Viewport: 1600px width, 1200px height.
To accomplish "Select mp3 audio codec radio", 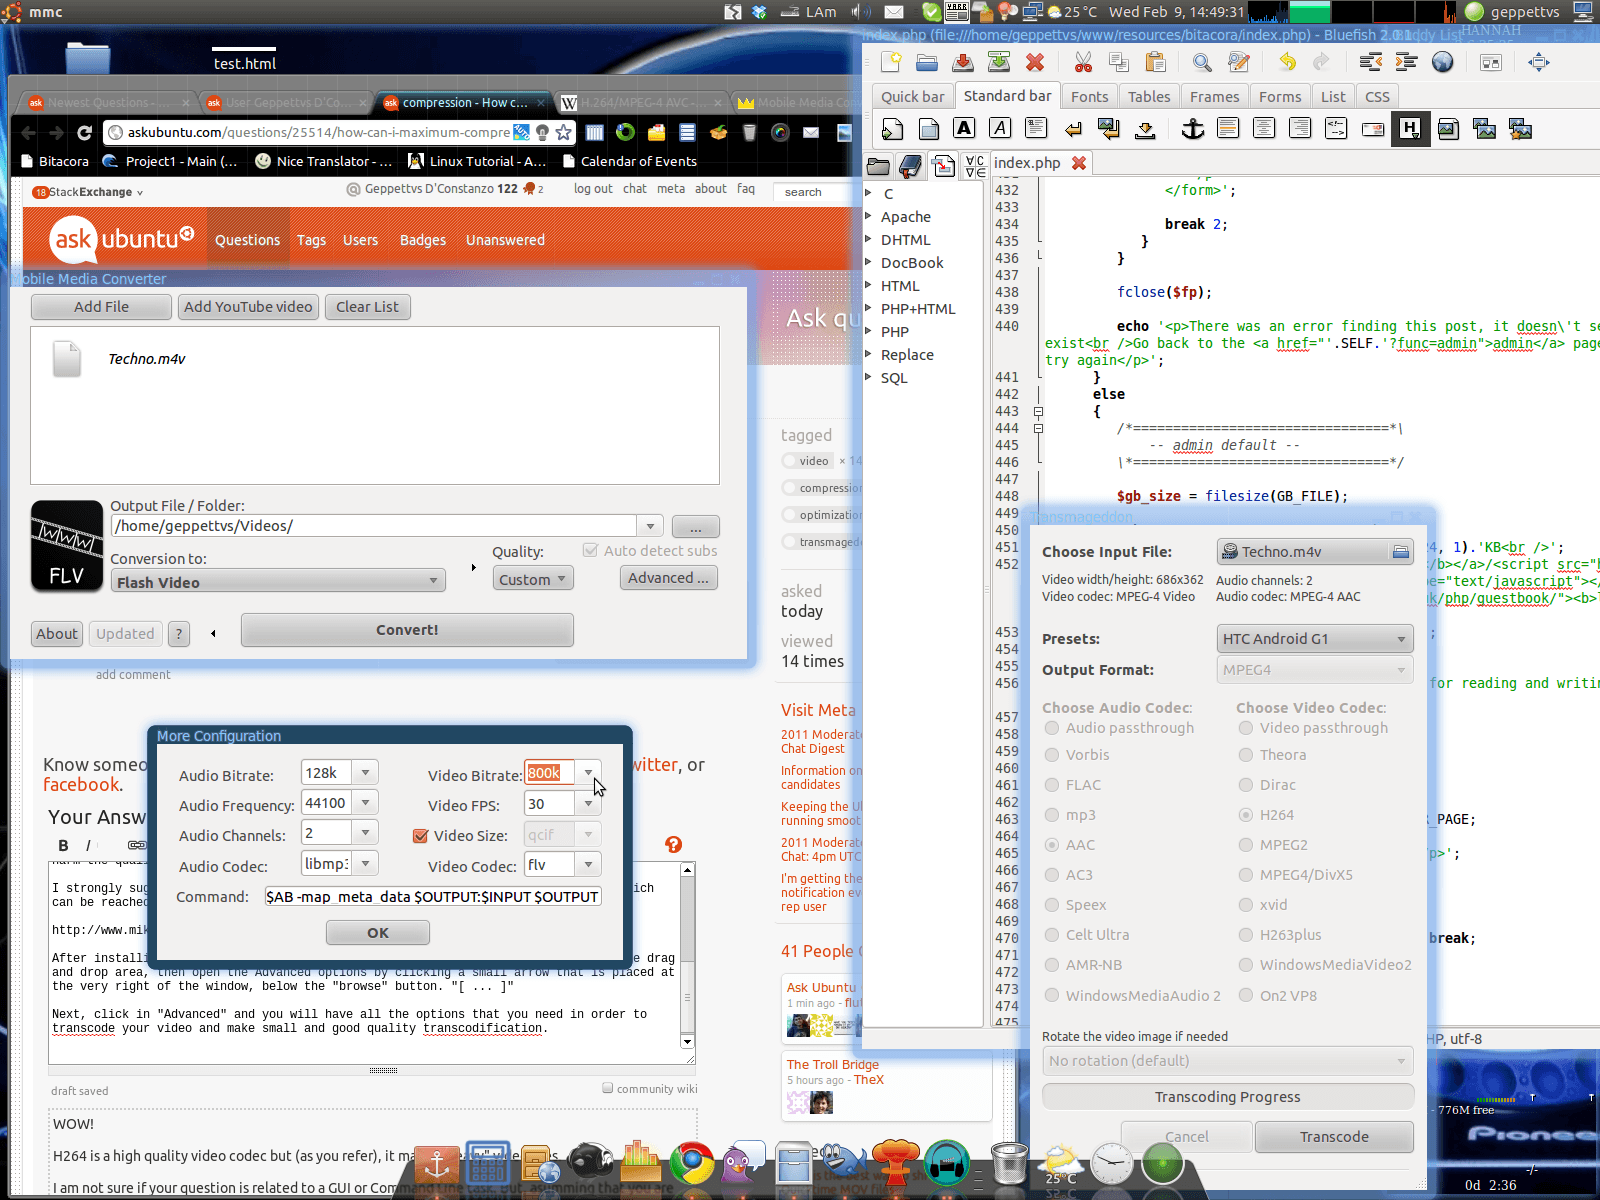I will 1052,815.
